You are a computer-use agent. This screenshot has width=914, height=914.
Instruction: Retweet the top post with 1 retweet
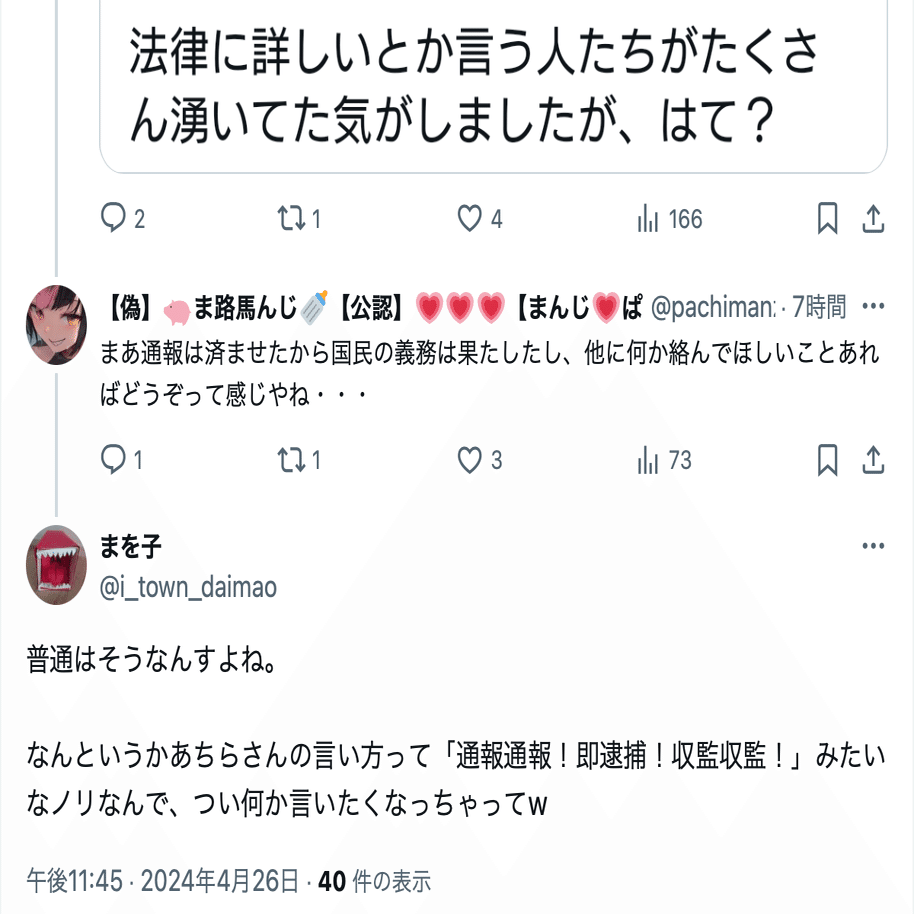point(291,219)
